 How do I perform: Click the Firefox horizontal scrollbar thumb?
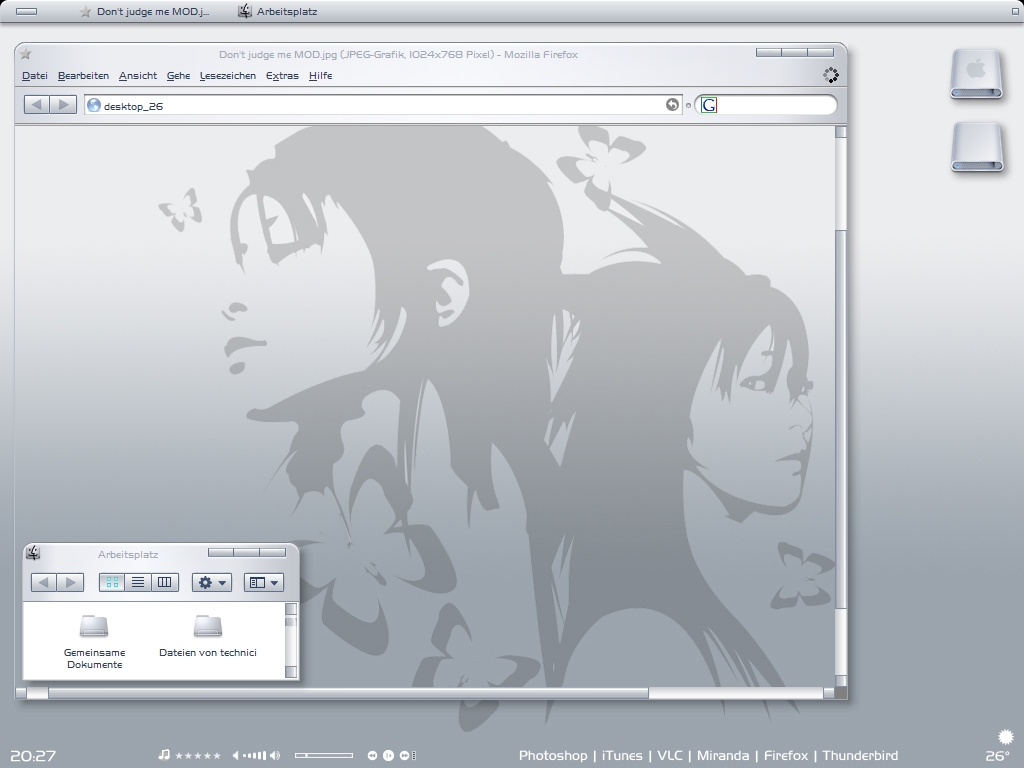click(x=348, y=693)
